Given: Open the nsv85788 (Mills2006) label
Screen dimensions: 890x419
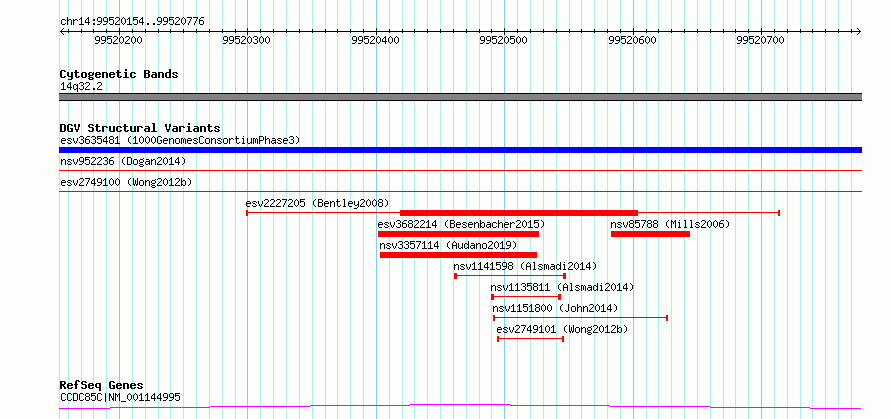Looking at the screenshot, I should pos(670,224).
